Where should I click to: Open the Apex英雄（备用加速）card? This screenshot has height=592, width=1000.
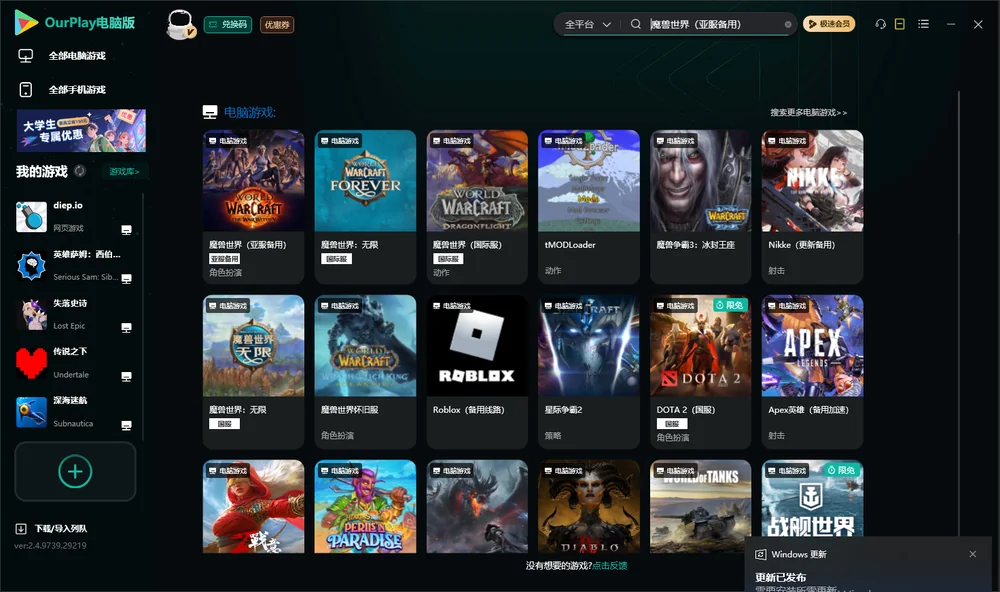pyautogui.click(x=812, y=371)
